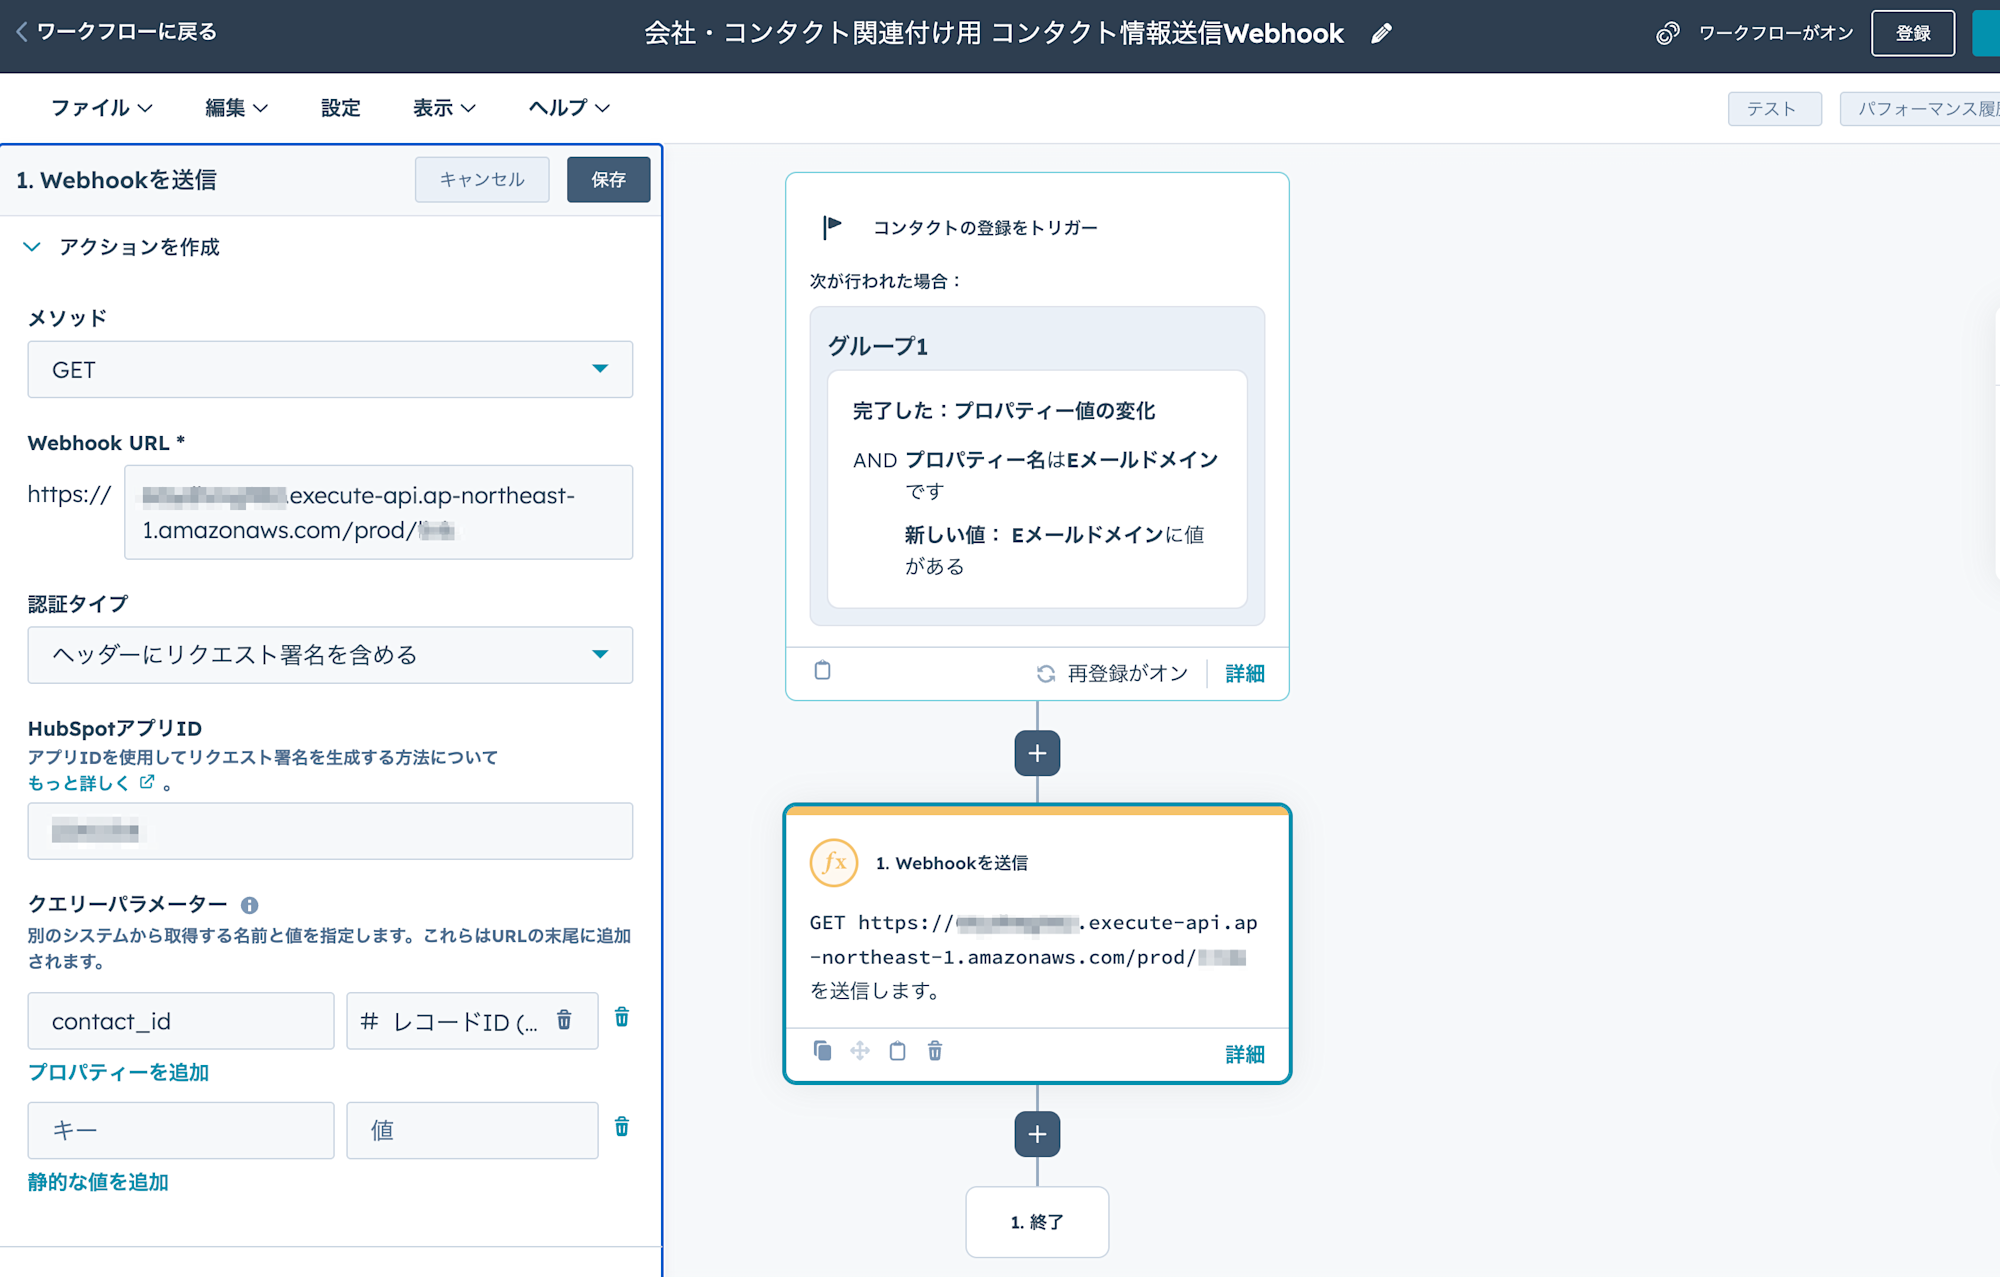Image resolution: width=2000 pixels, height=1277 pixels.
Task: Click the 保存 button
Action: click(608, 180)
